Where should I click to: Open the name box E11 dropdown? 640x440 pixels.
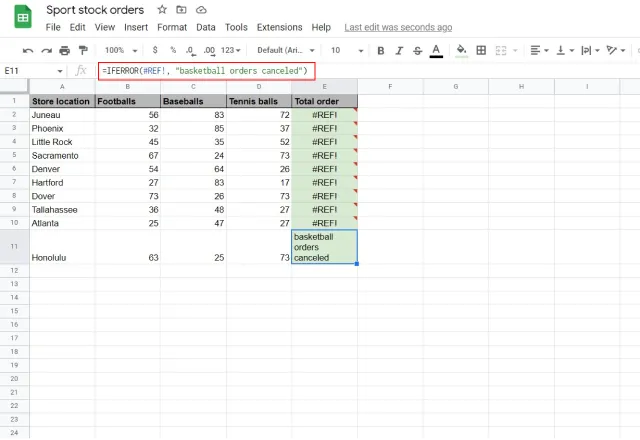click(x=60, y=71)
